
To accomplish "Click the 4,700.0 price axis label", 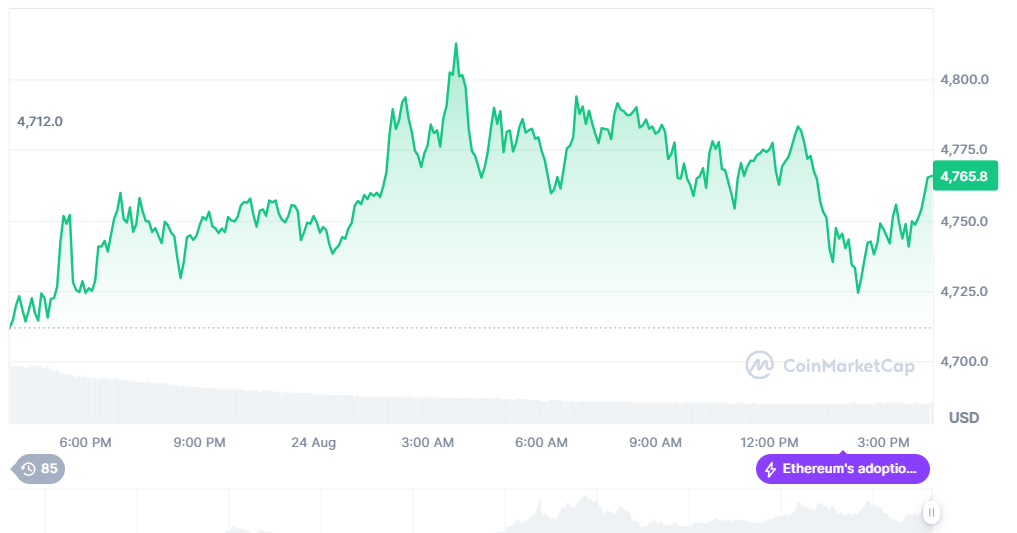I will tap(964, 361).
